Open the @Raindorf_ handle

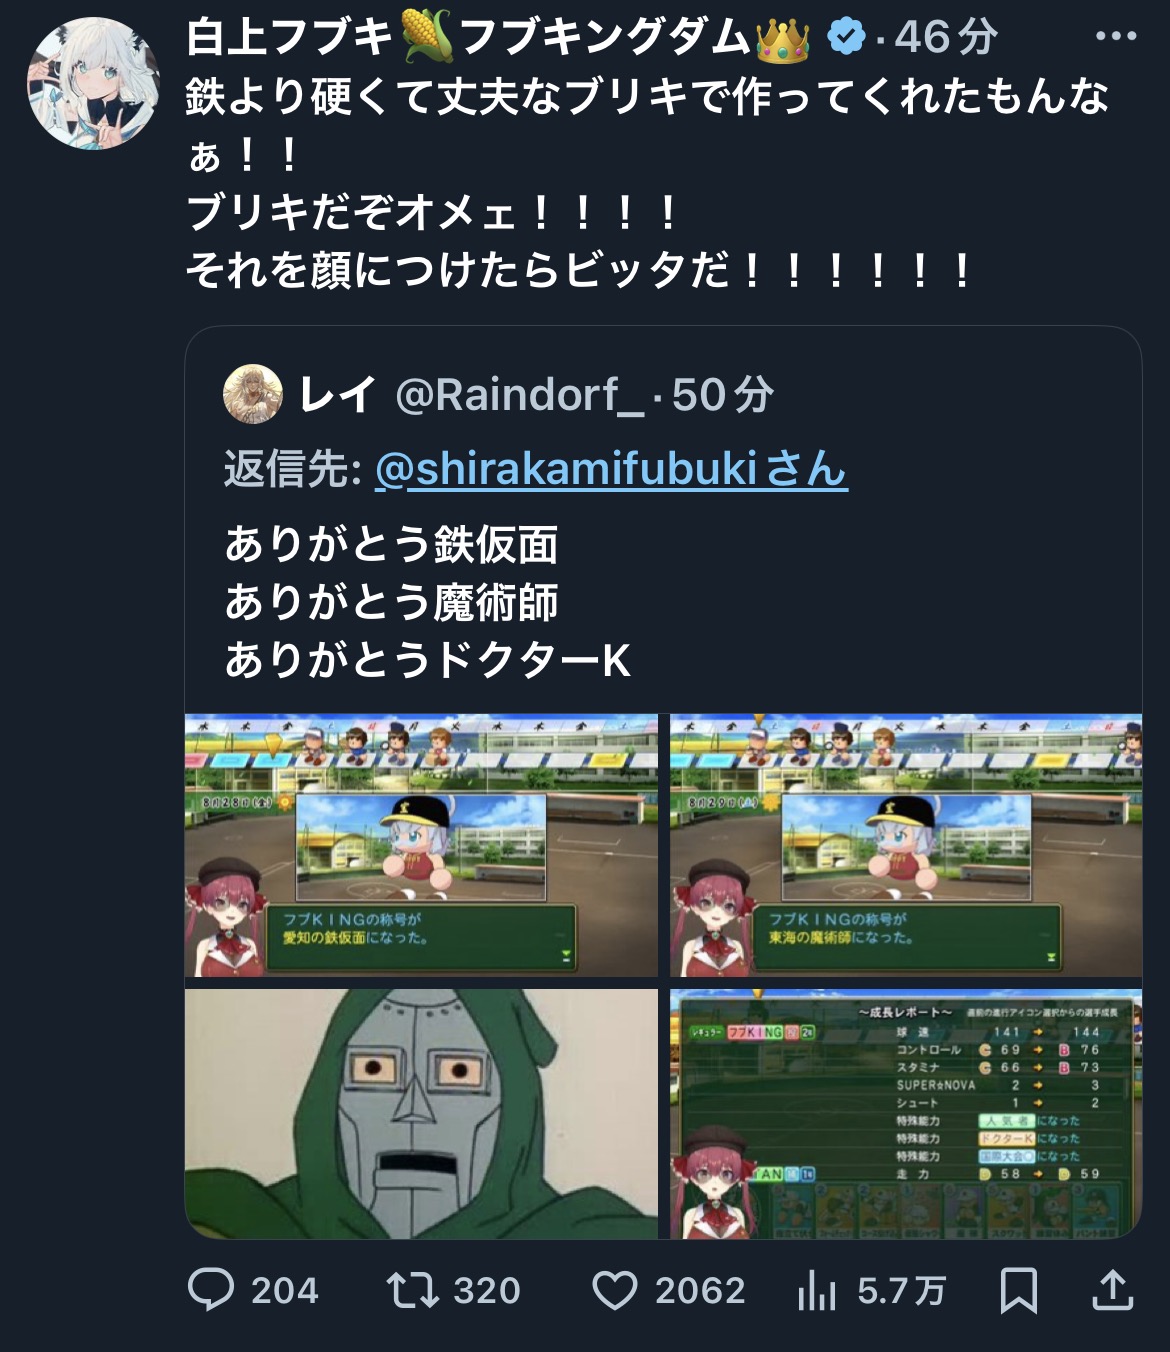click(x=520, y=395)
